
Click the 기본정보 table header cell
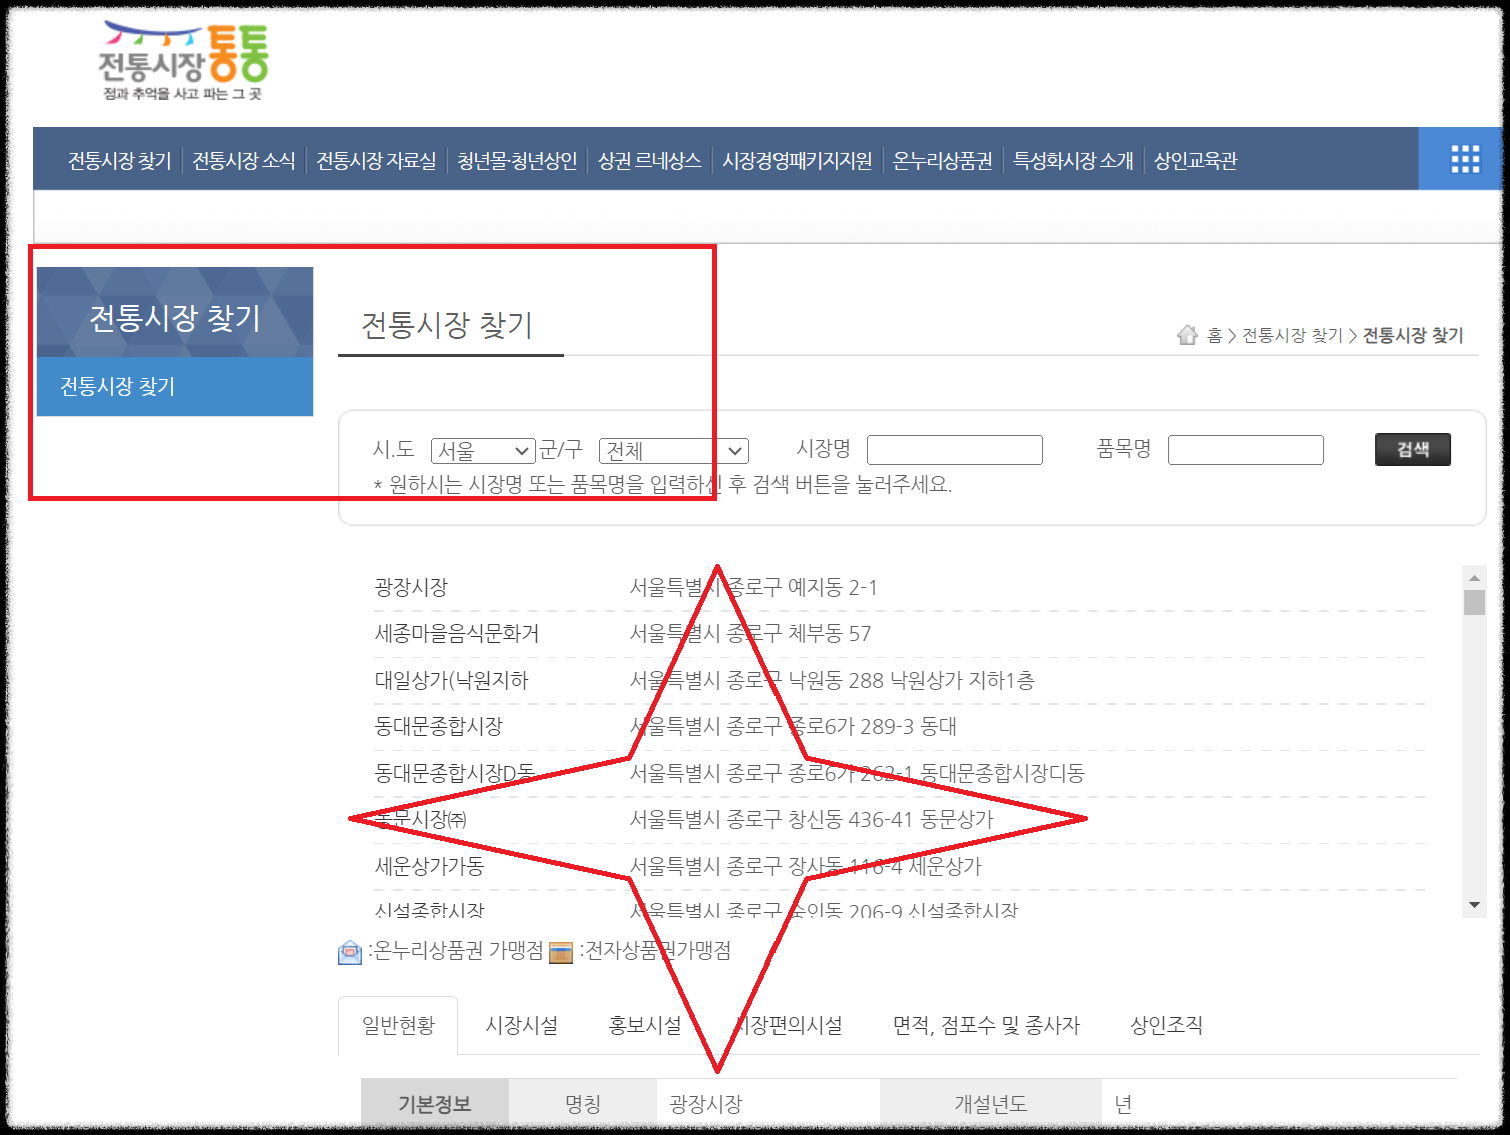point(435,1104)
